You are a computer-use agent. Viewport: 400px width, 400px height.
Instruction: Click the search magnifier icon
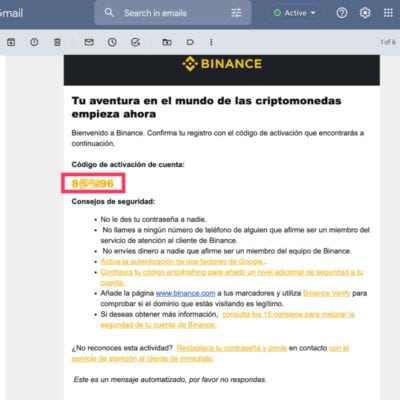pyautogui.click(x=109, y=13)
